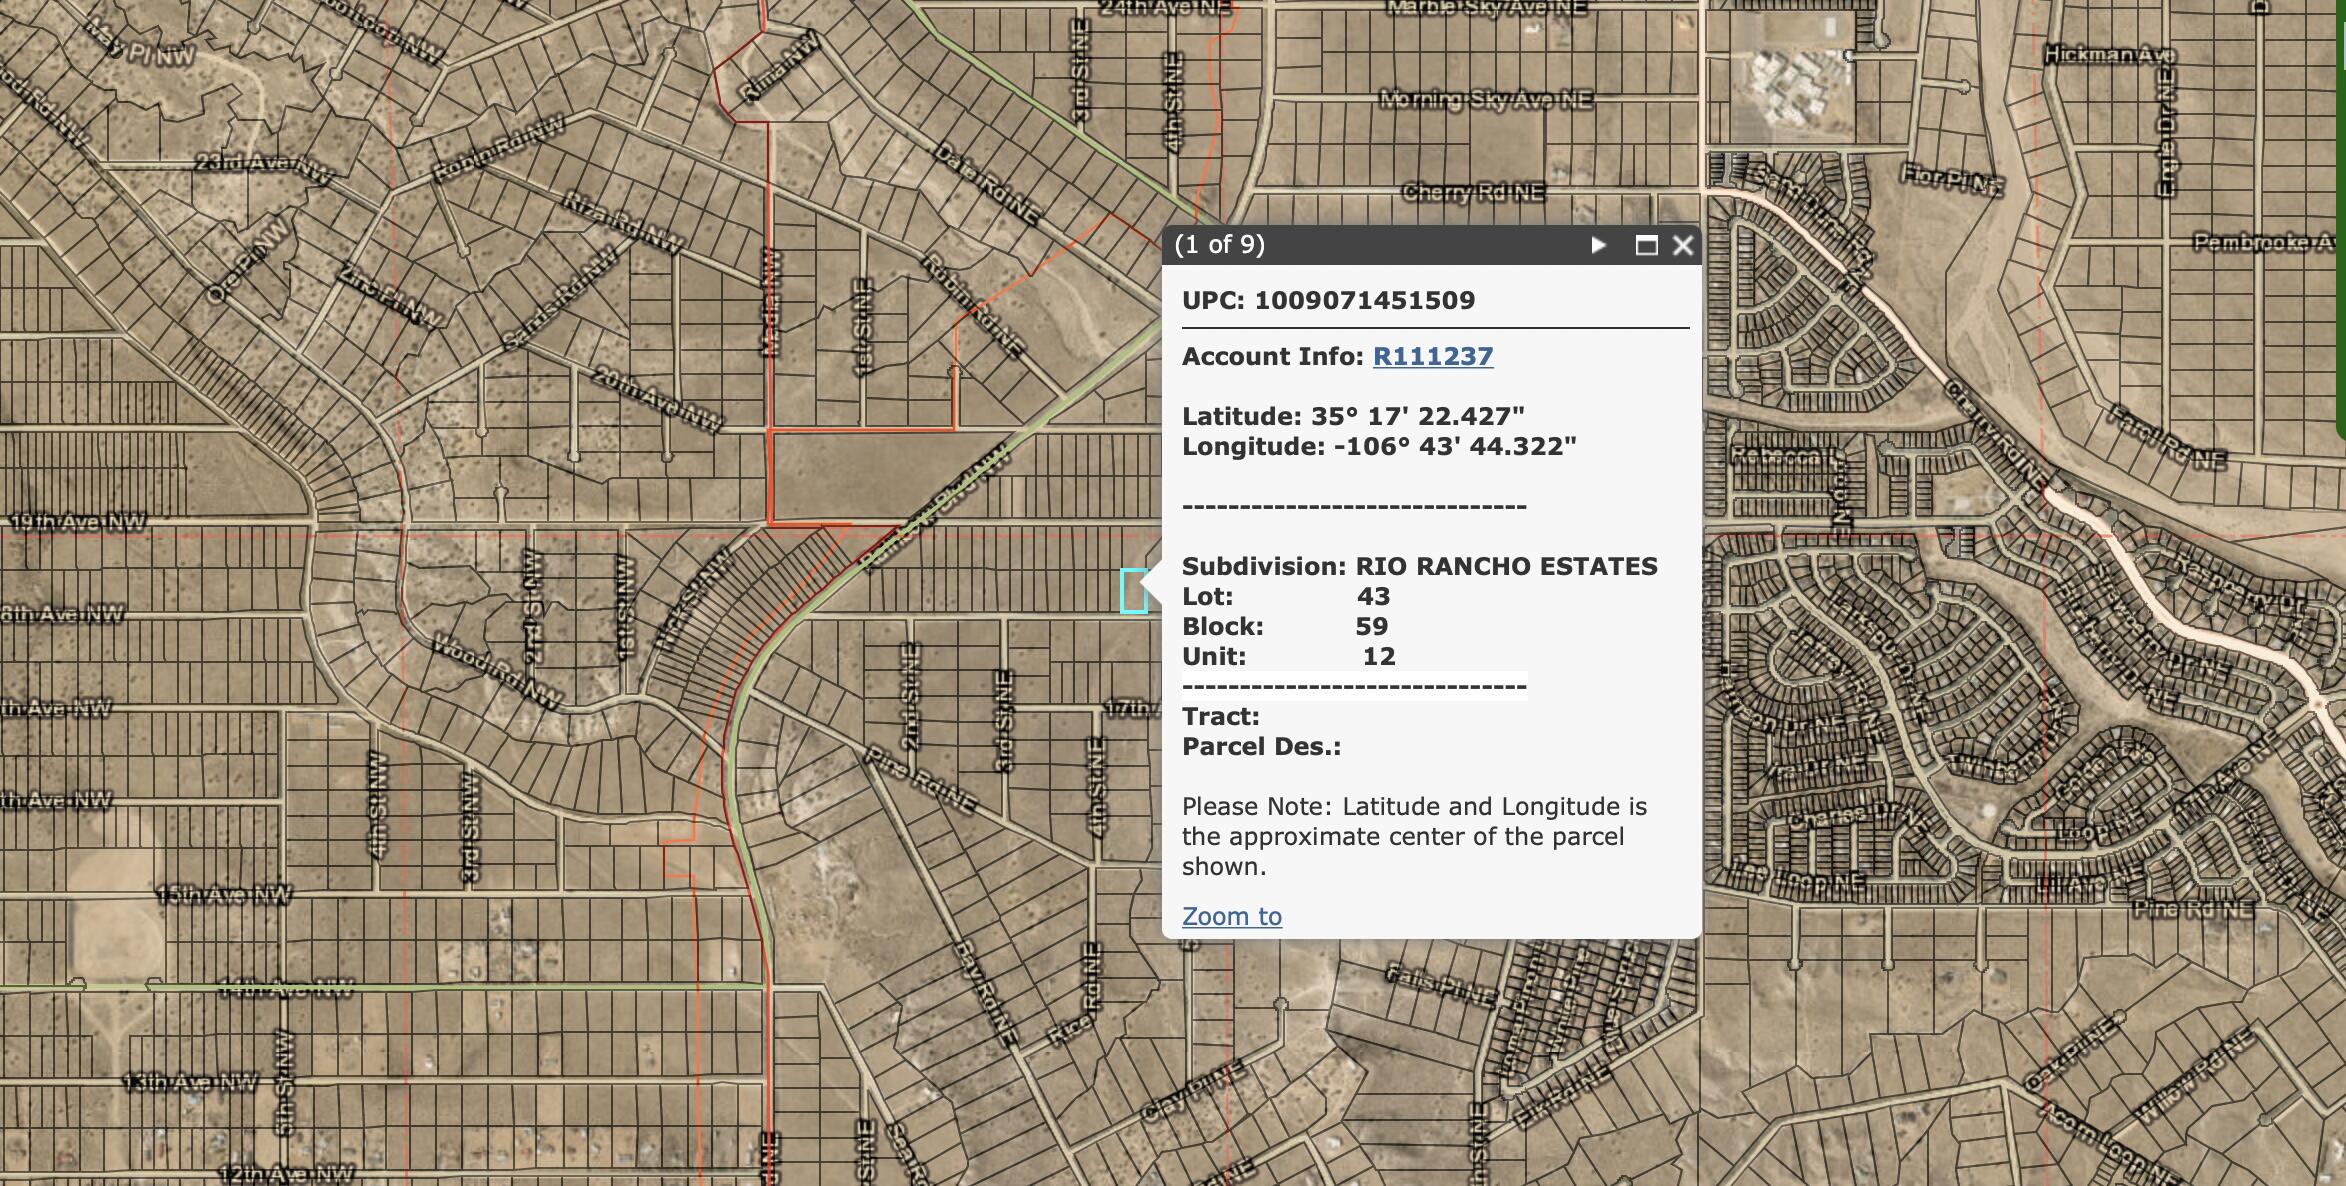2346x1186 pixels.
Task: Open account info link R111237
Action: coord(1432,357)
